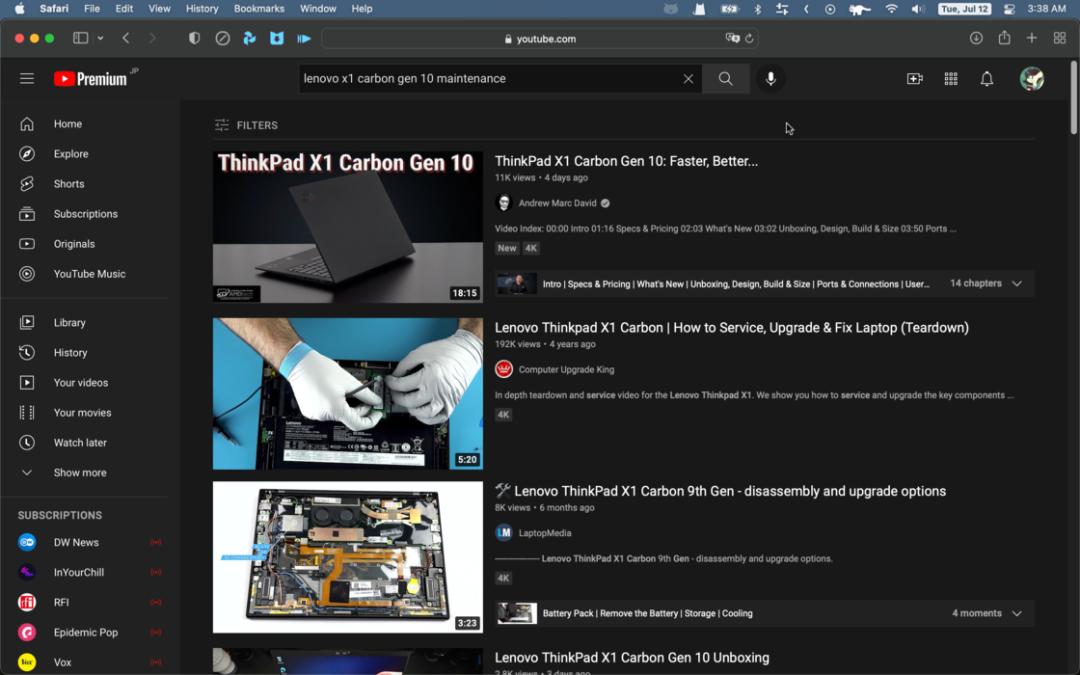Viewport: 1080px width, 675px height.
Task: Open macOS Control Center in menu bar
Action: point(1009,9)
